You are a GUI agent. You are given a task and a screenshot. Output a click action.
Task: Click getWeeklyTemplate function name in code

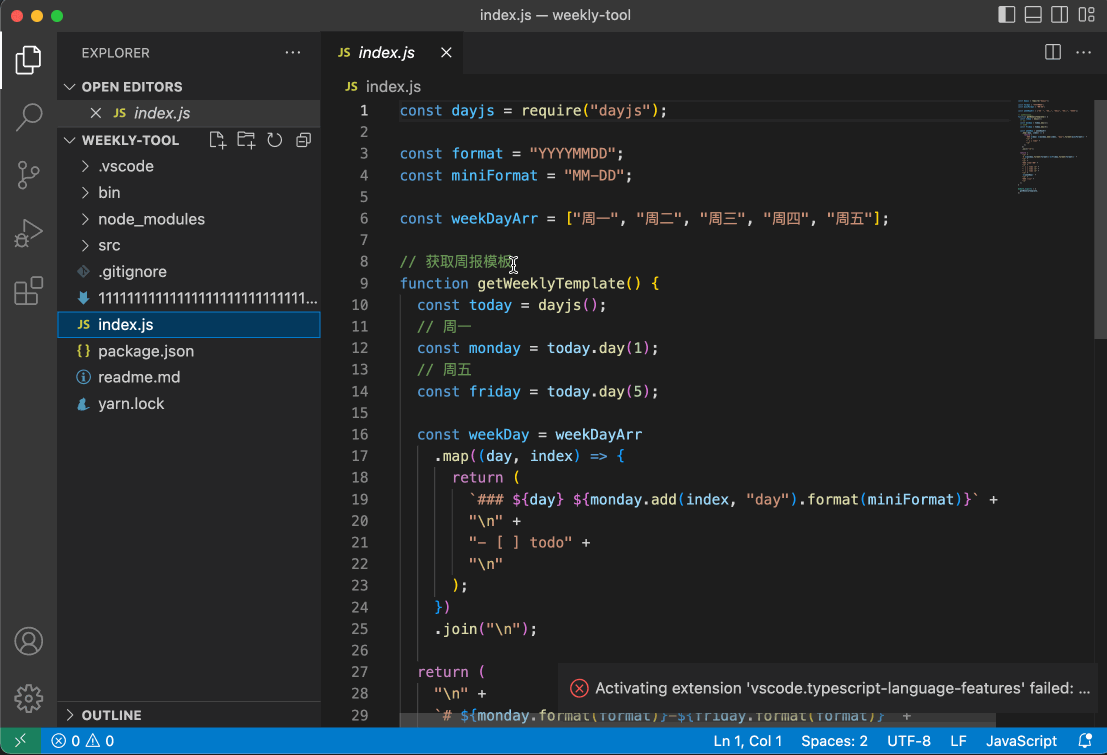click(x=551, y=283)
